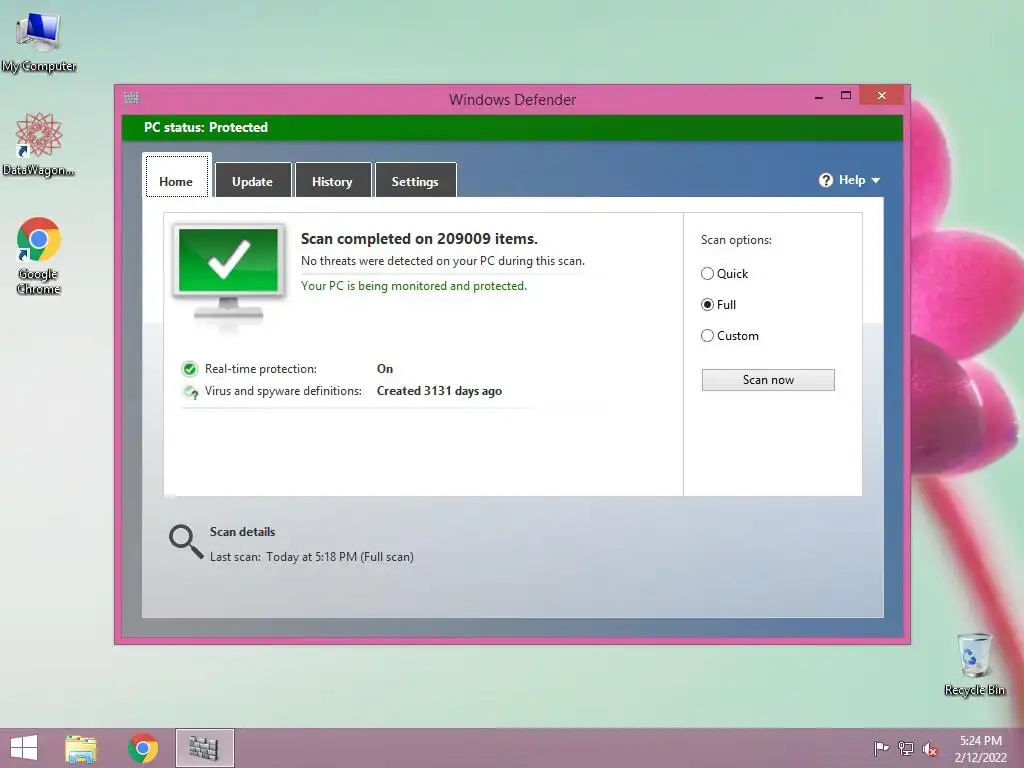1024x768 pixels.
Task: Open File Explorer in the taskbar
Action: (80, 748)
